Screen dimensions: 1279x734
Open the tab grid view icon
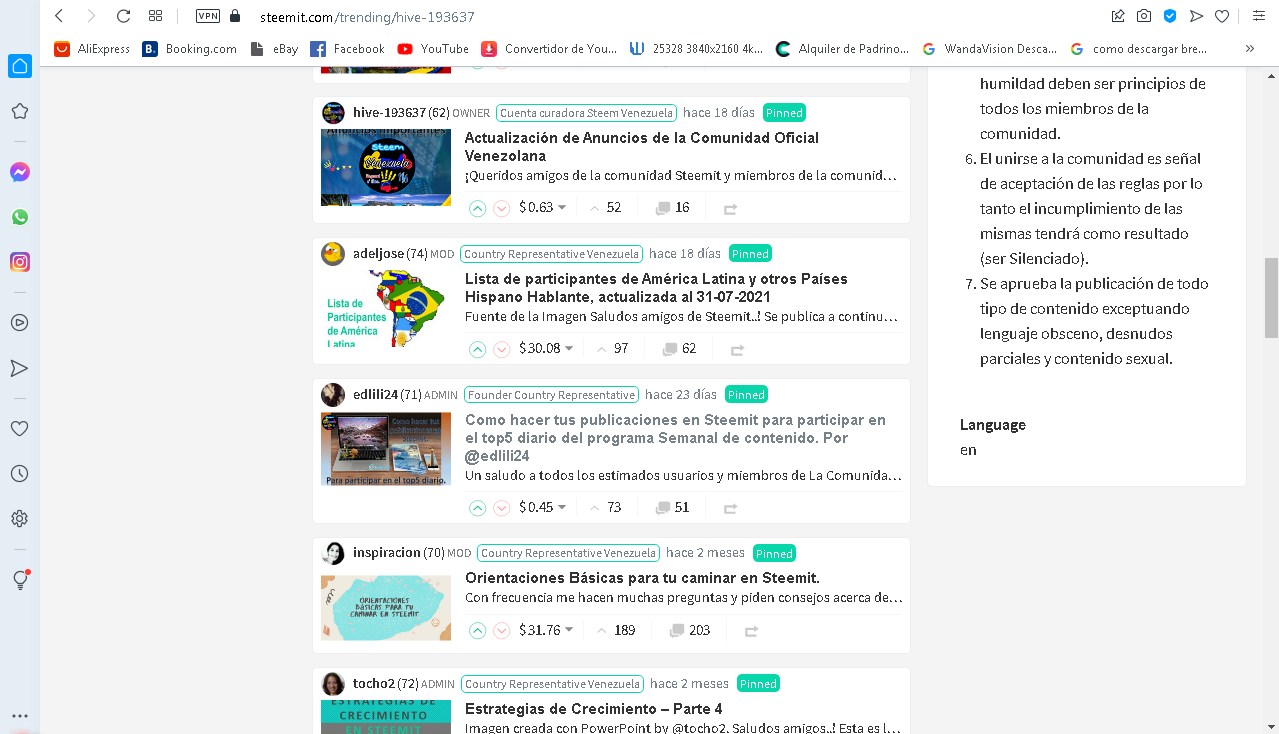(155, 16)
